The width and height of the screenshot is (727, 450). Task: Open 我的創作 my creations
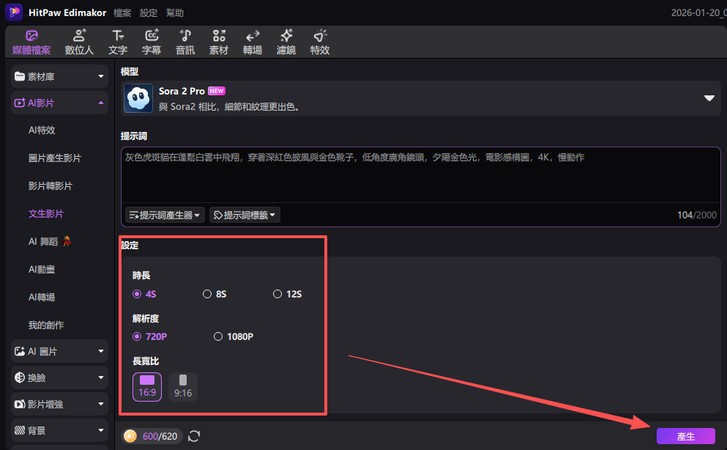click(46, 325)
